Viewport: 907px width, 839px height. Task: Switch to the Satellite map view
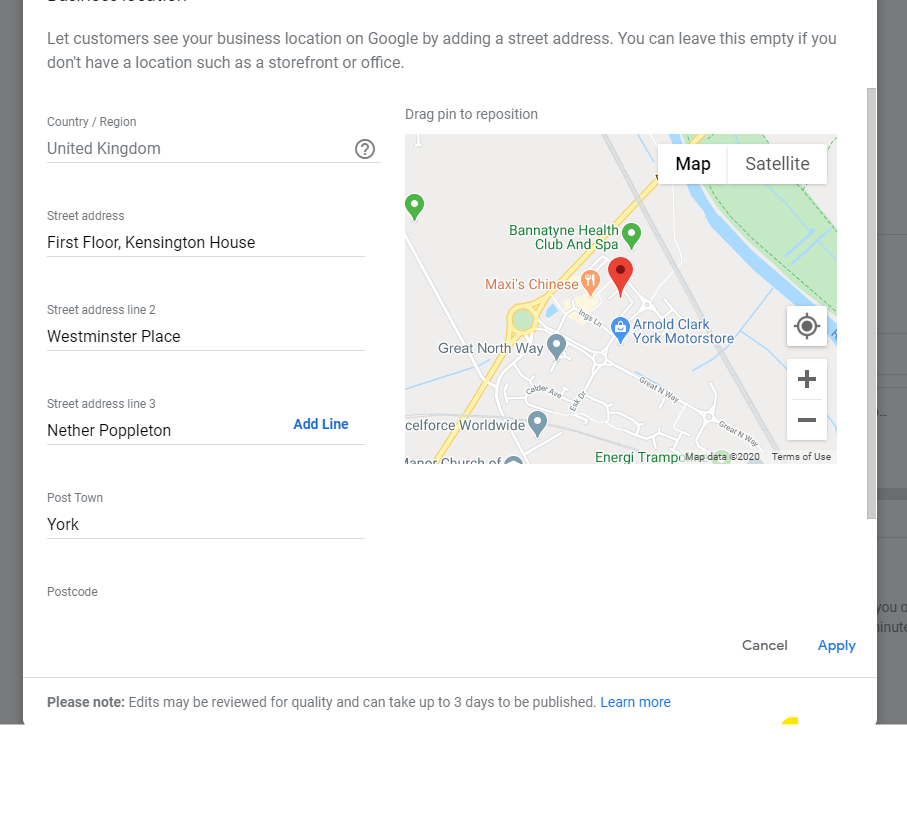coord(777,164)
